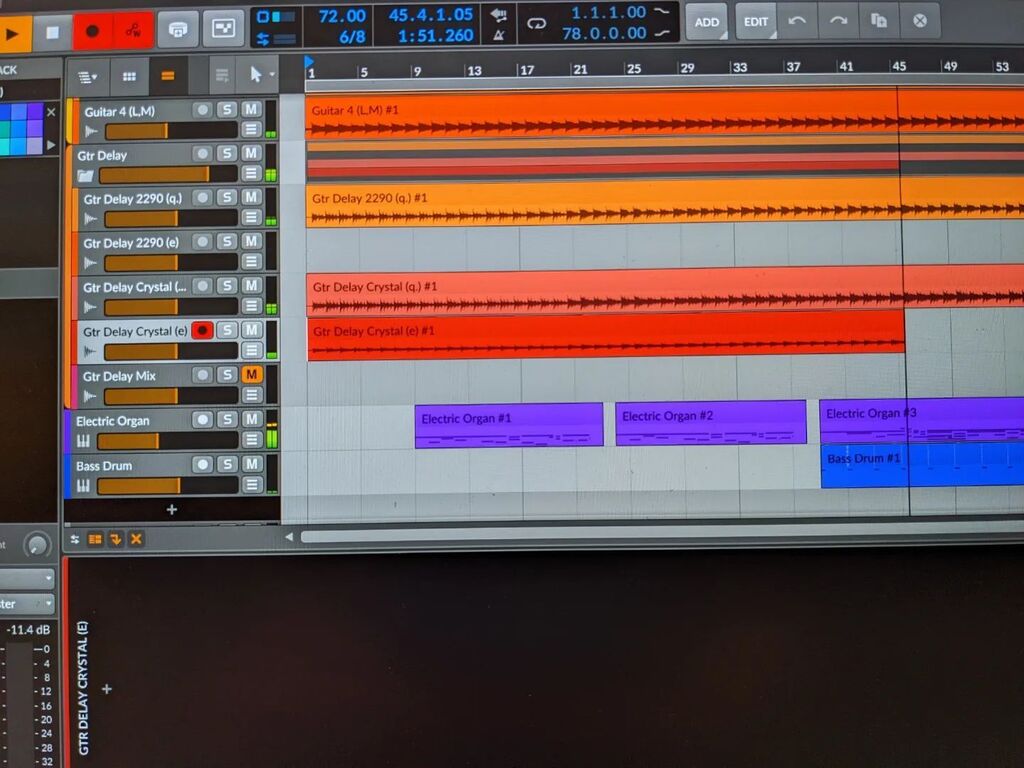Click loop start value 1.1.1.00
The image size is (1024, 768).
click(x=608, y=12)
